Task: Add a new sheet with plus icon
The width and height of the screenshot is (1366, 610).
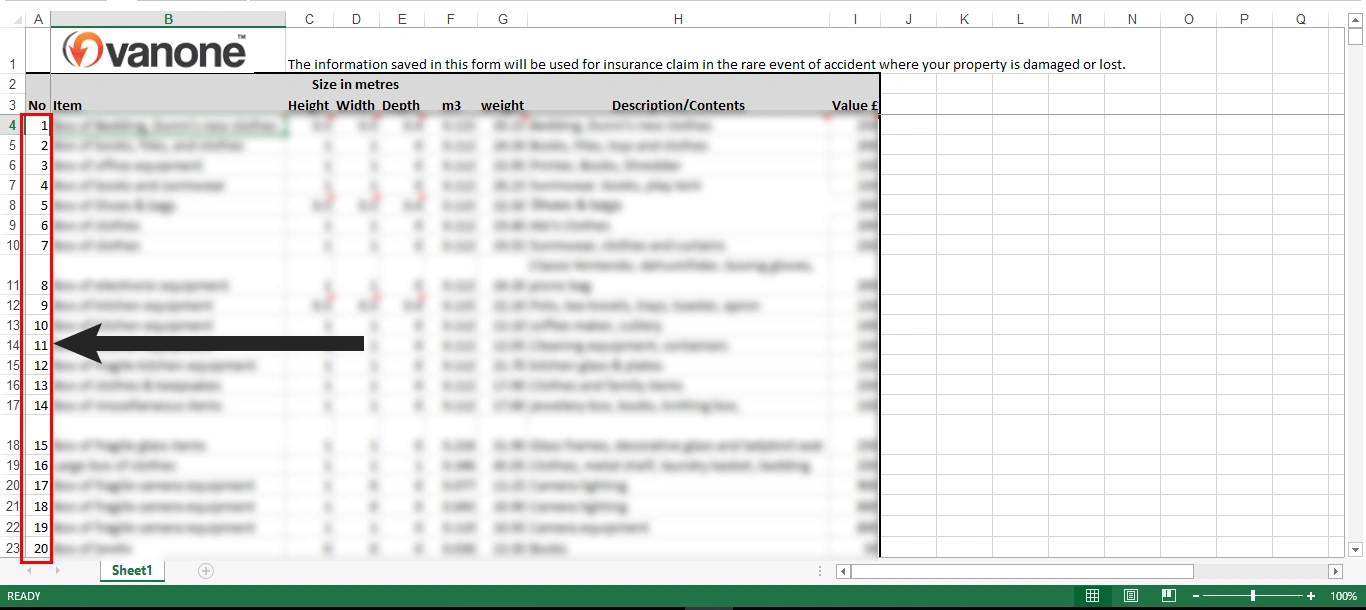Action: (206, 571)
